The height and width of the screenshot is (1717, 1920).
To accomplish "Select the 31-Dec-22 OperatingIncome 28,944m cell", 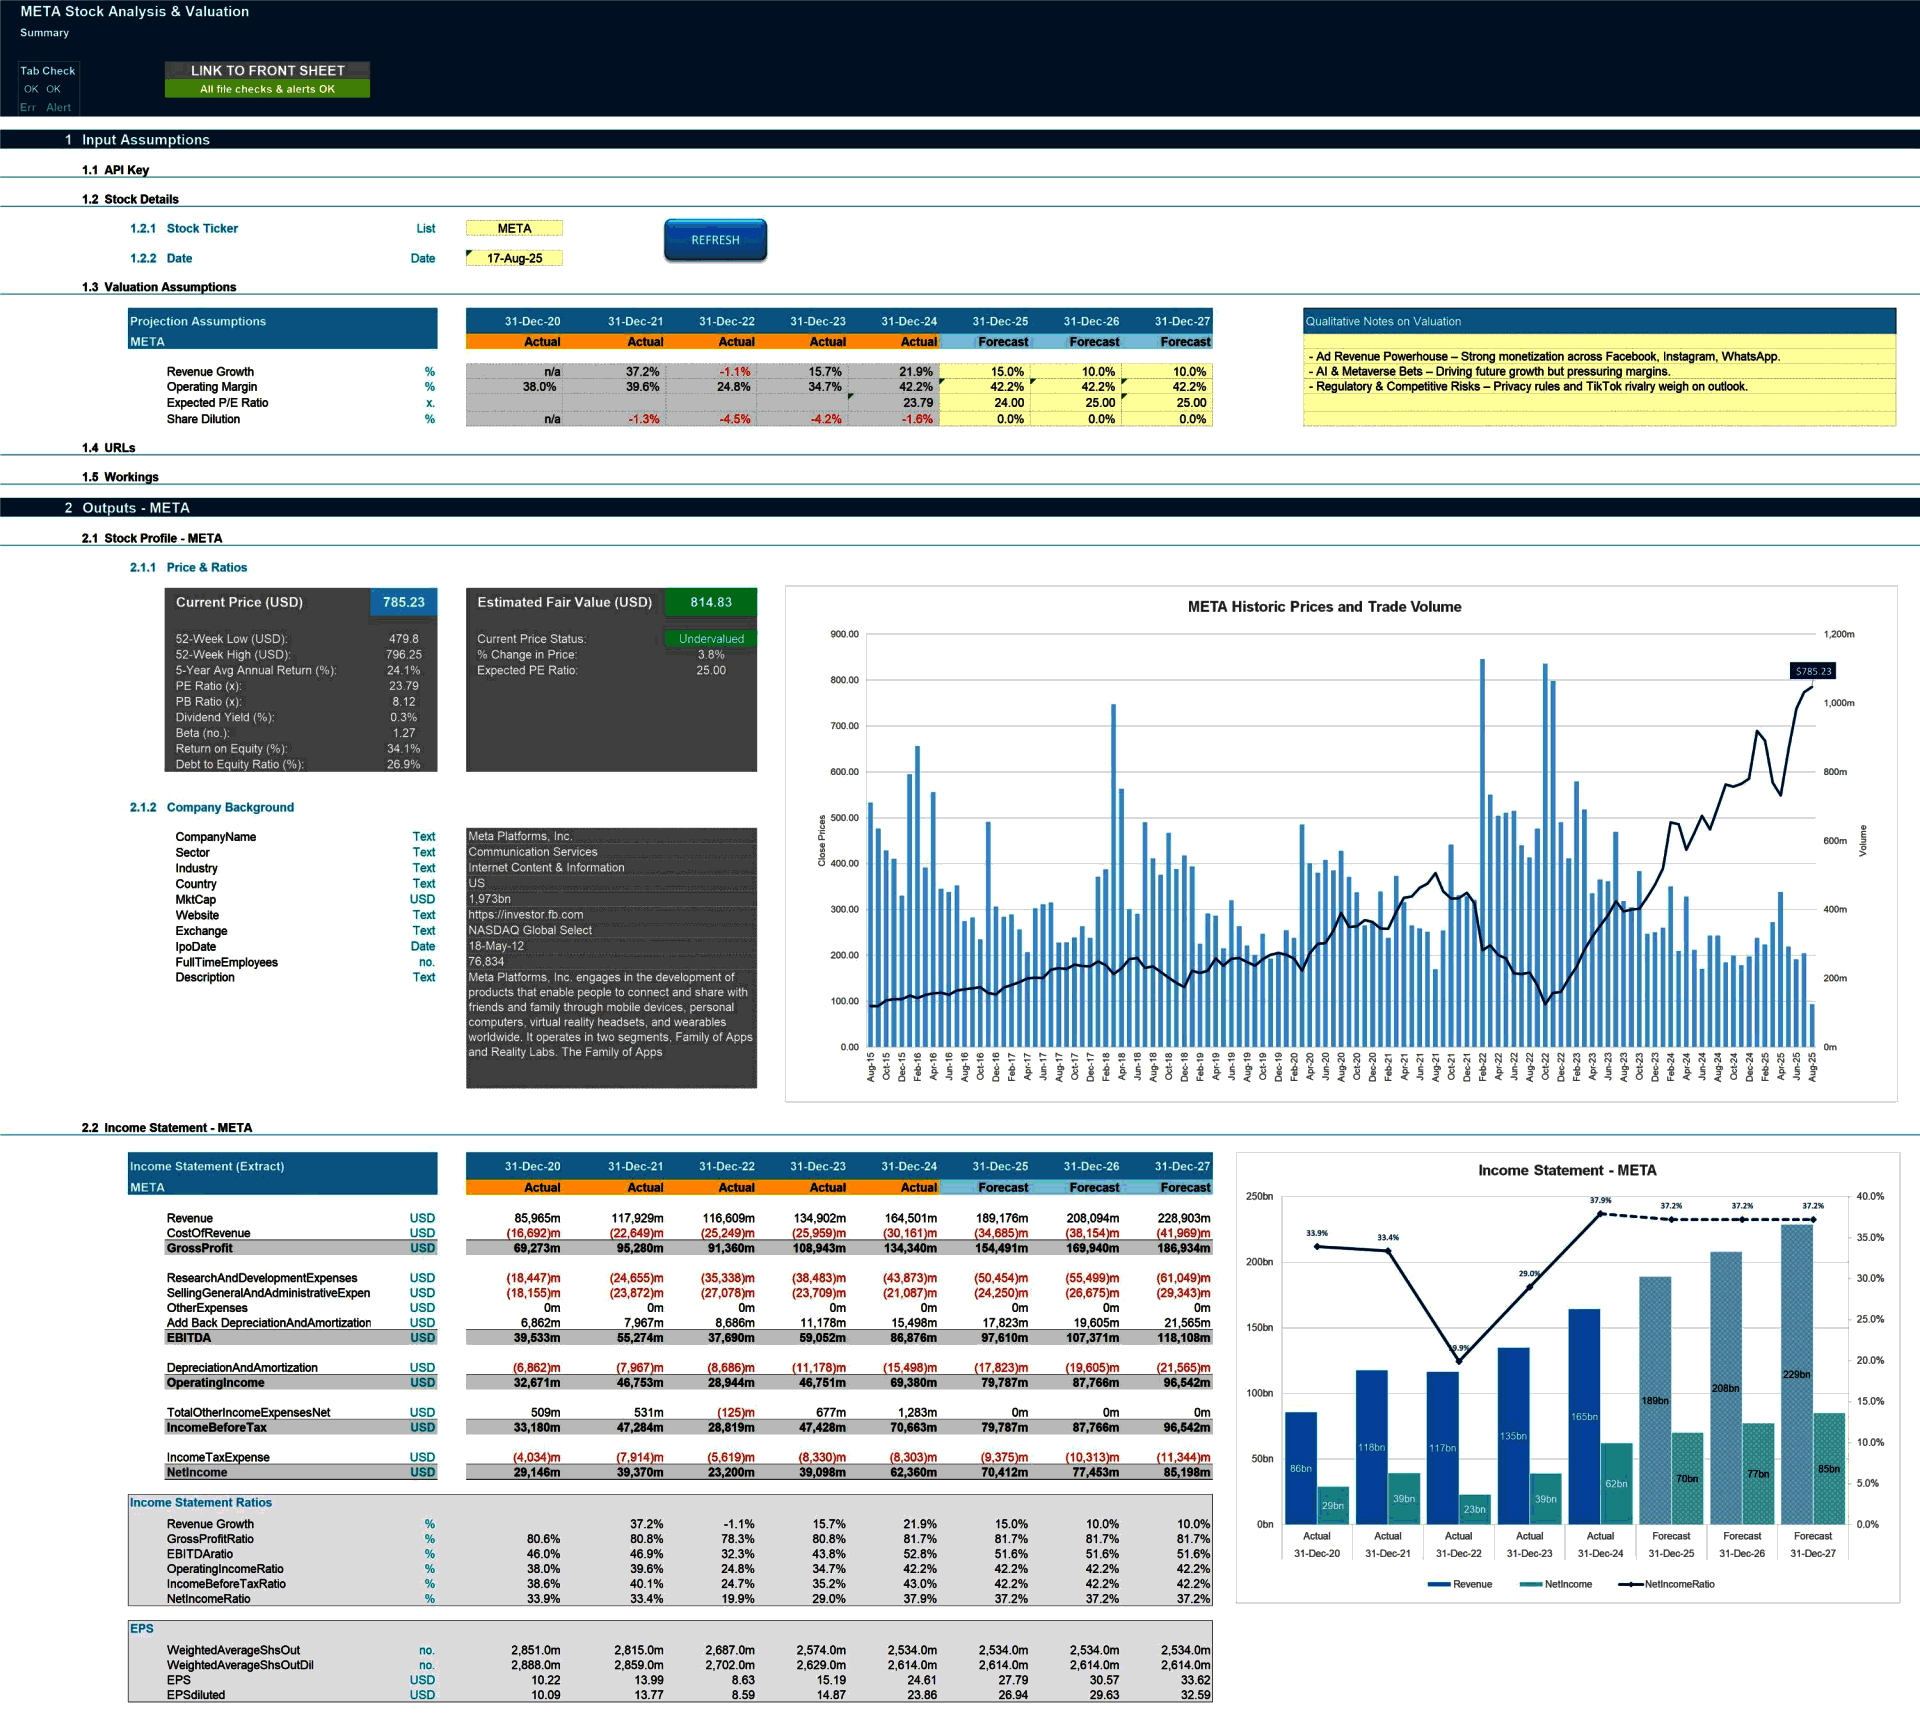I will 712,1382.
